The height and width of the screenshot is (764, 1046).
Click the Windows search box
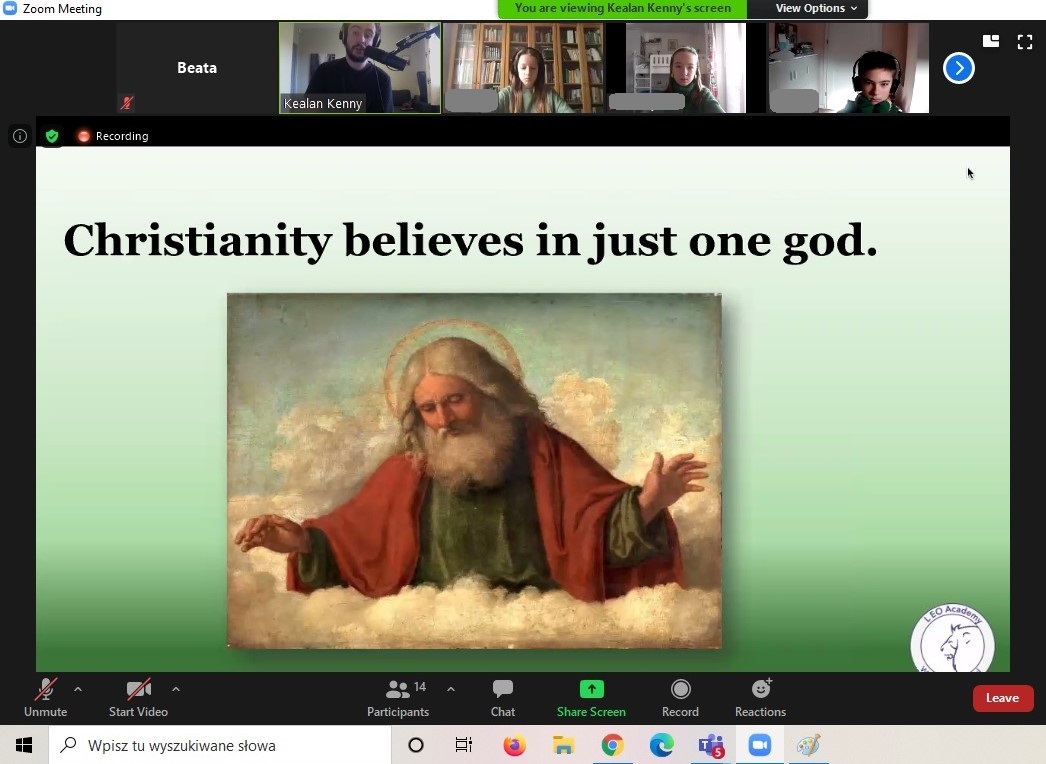(x=219, y=745)
